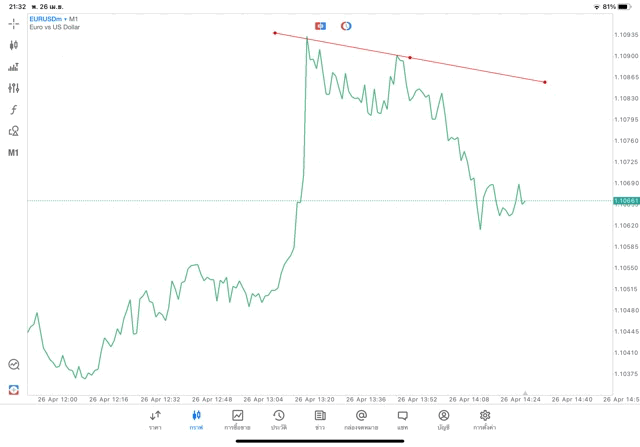640x447 pixels.
Task: Select the crosshair cursor tool
Action: click(13, 23)
